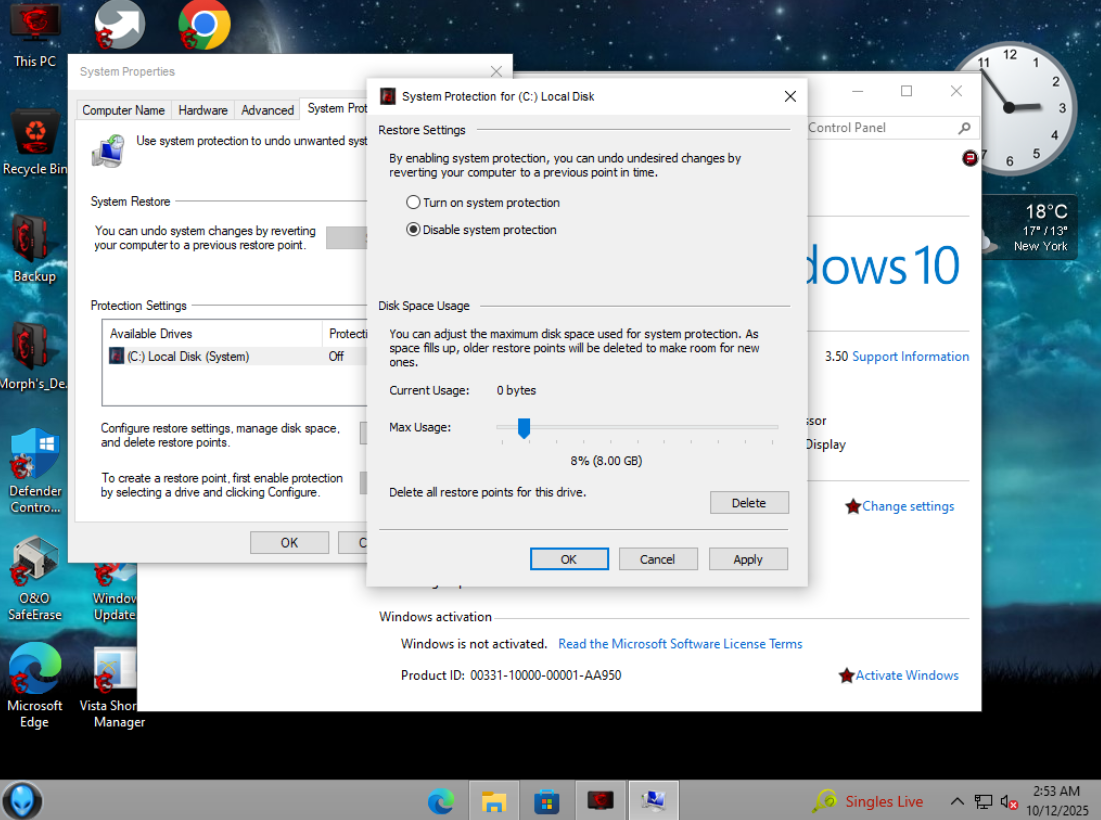Open Microsoft Store from the taskbar
1101x820 pixels.
(546, 801)
